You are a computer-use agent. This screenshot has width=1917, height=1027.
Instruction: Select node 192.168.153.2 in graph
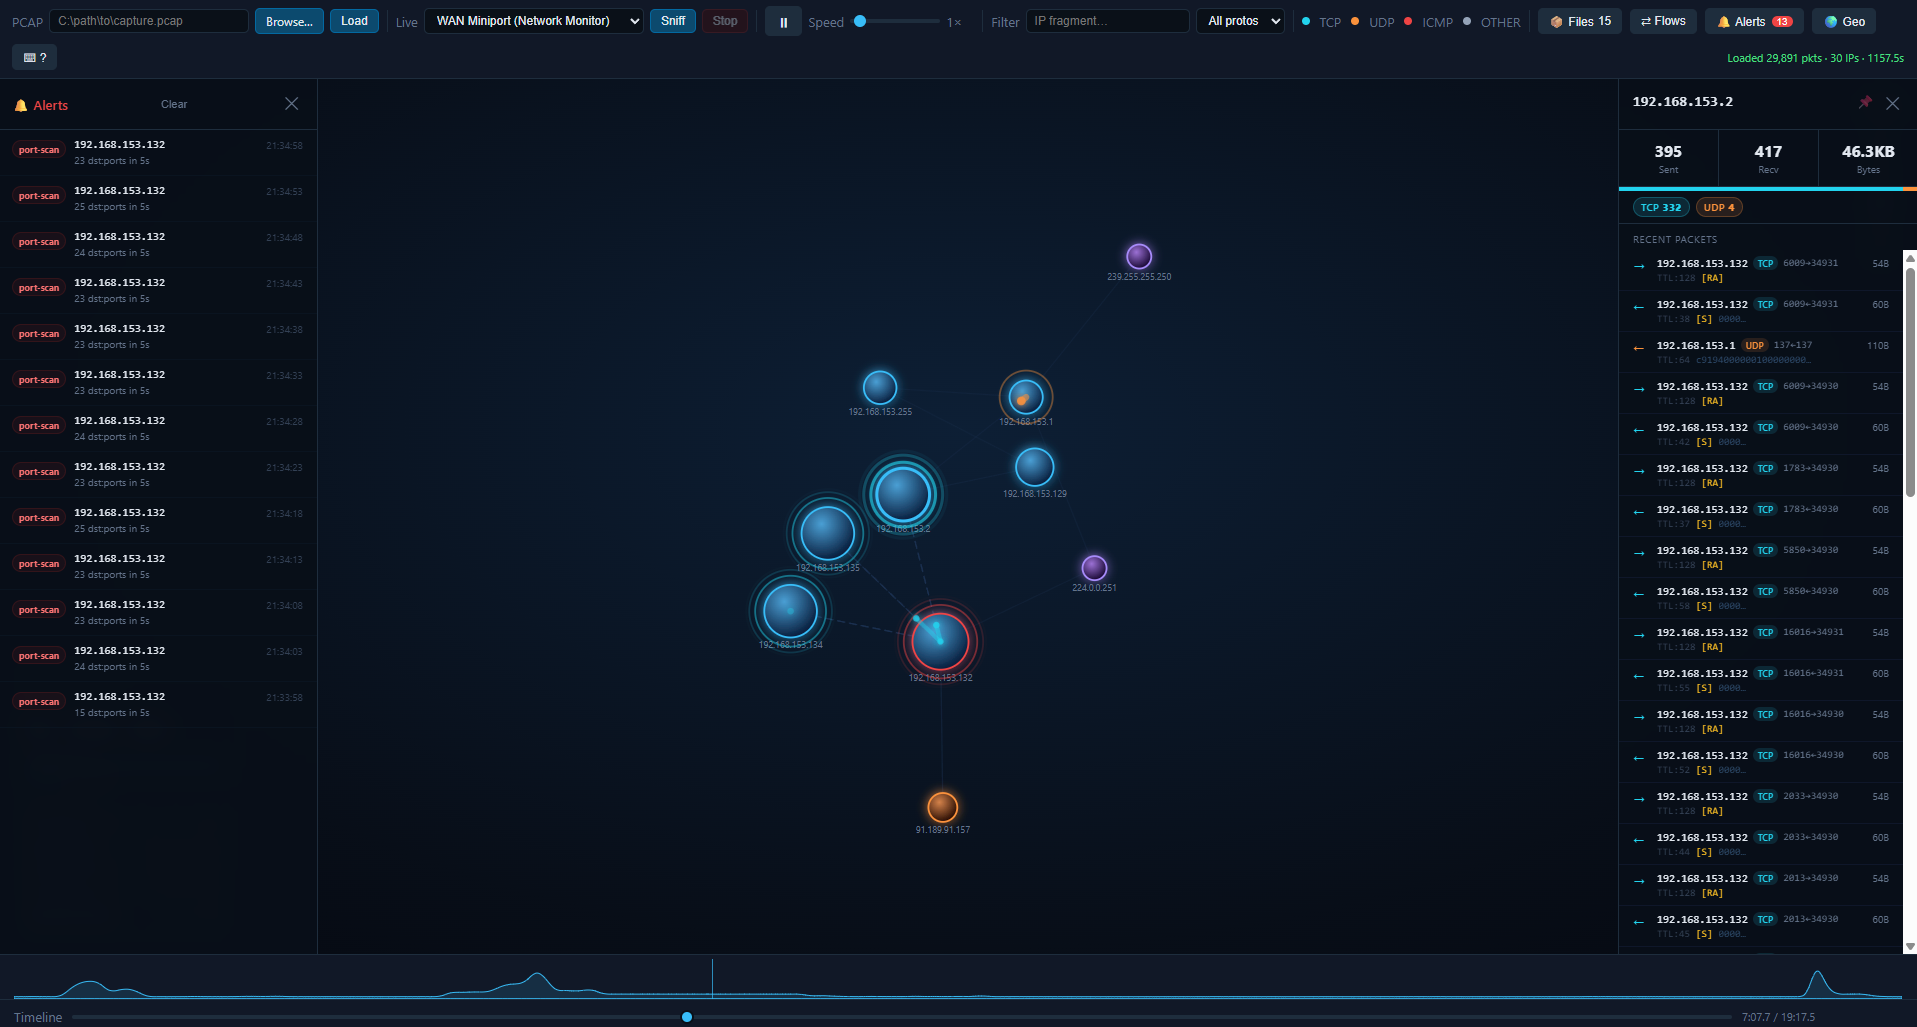903,494
